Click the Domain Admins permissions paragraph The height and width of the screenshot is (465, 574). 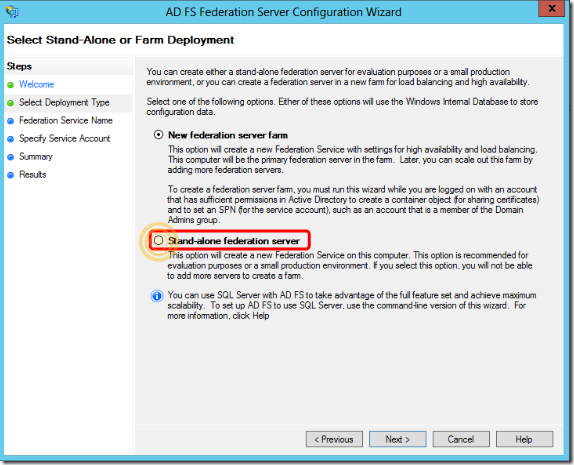pos(353,205)
